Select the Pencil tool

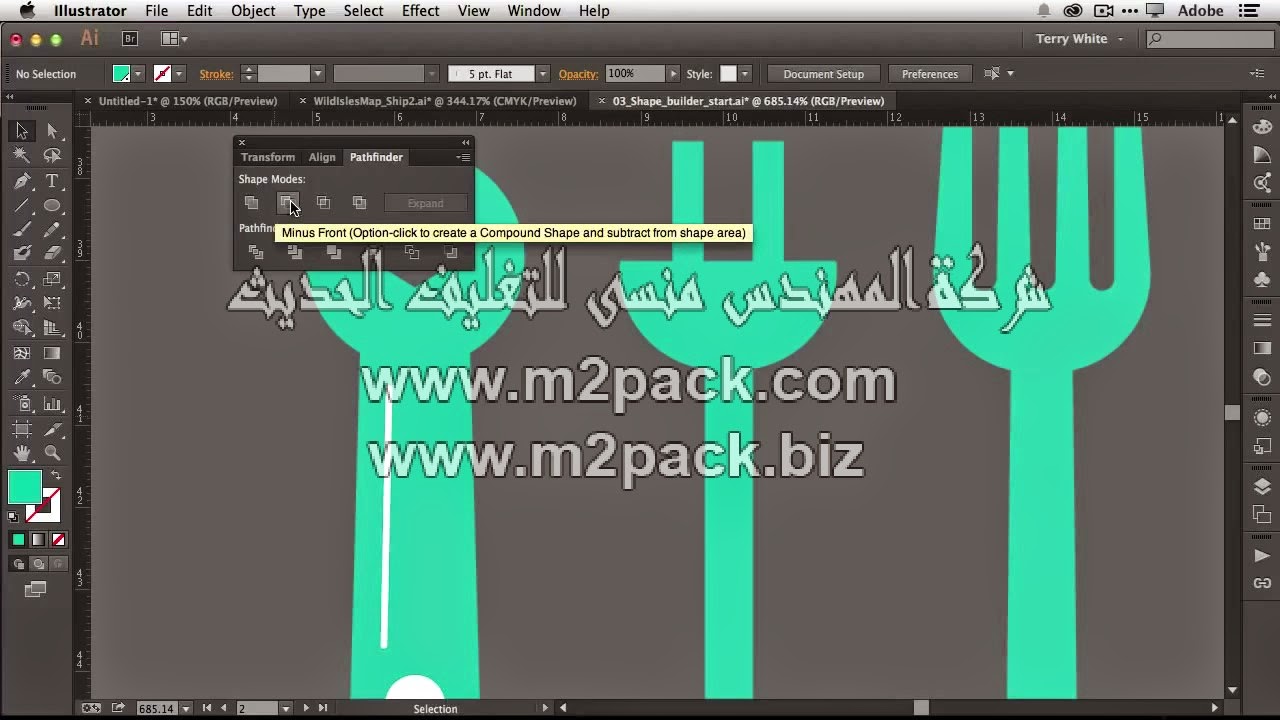tap(52, 230)
